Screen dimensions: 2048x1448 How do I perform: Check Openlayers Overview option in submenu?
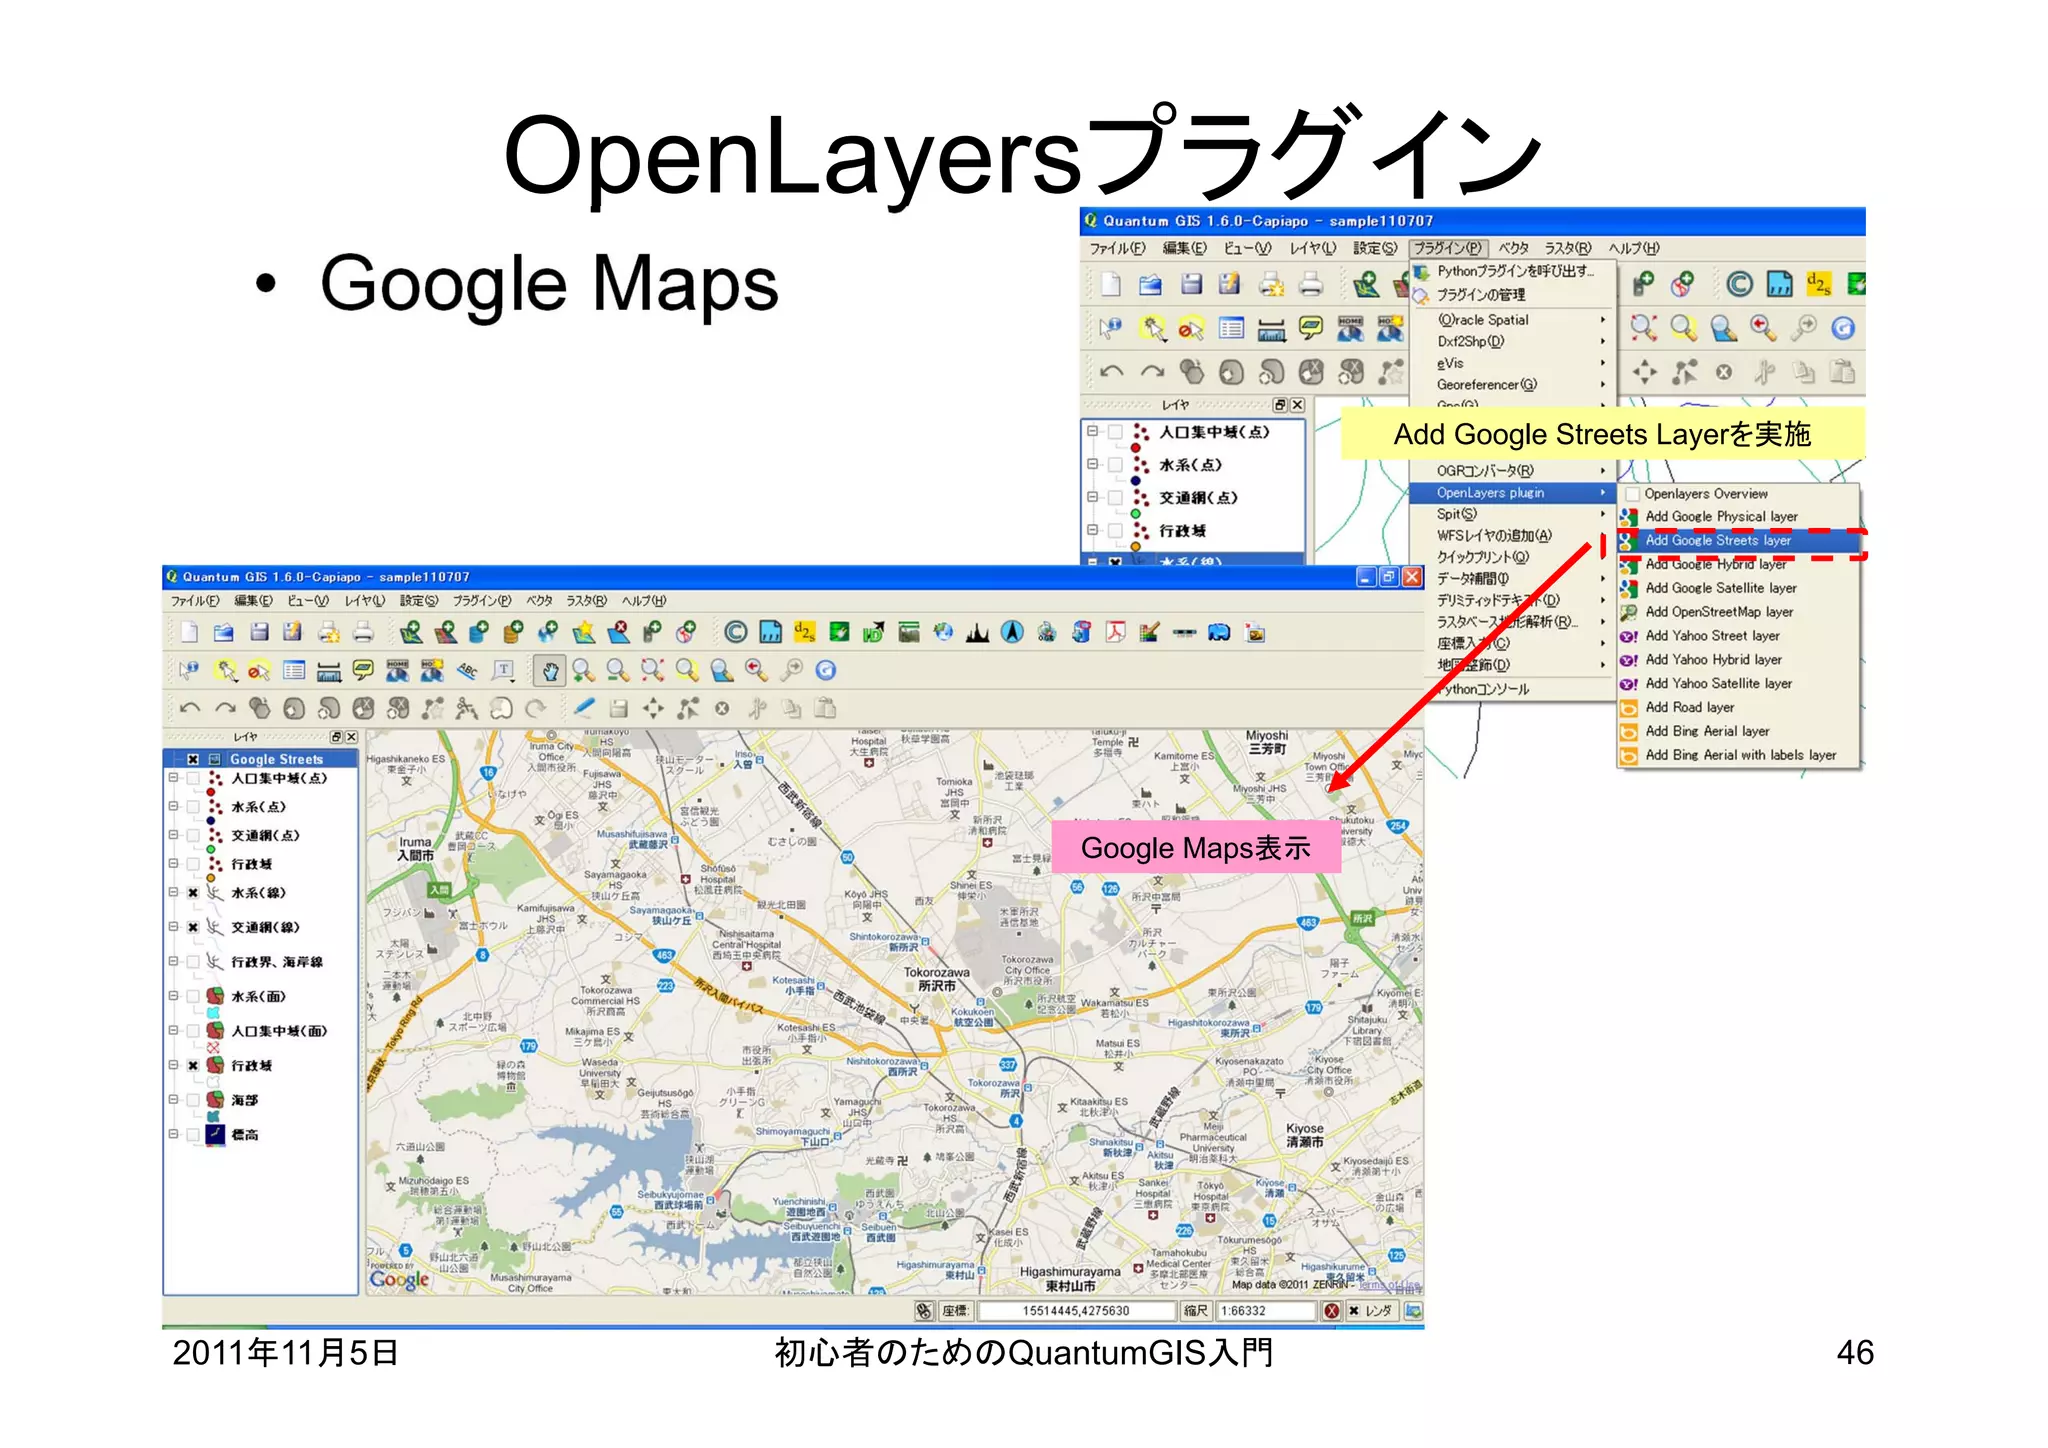point(1633,494)
